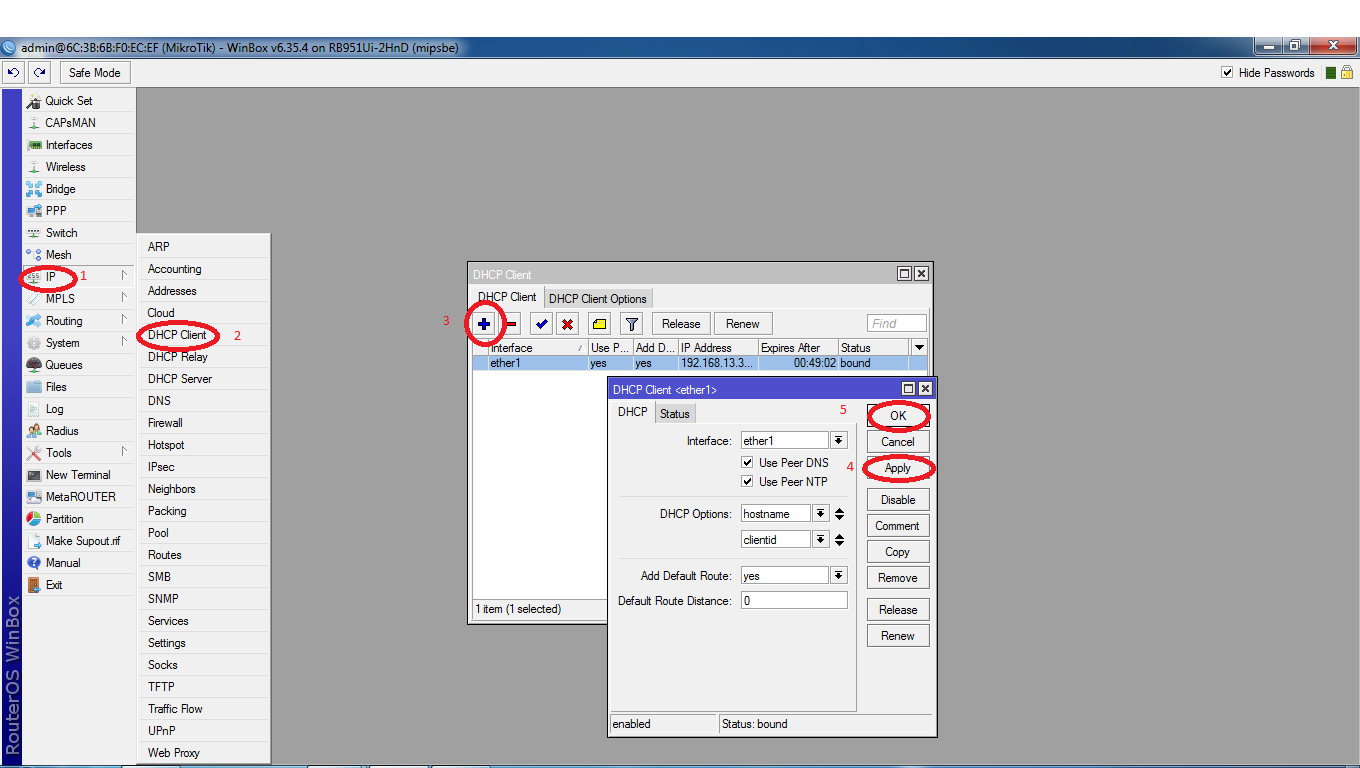Click the Wireless sidebar icon

pos(34,167)
